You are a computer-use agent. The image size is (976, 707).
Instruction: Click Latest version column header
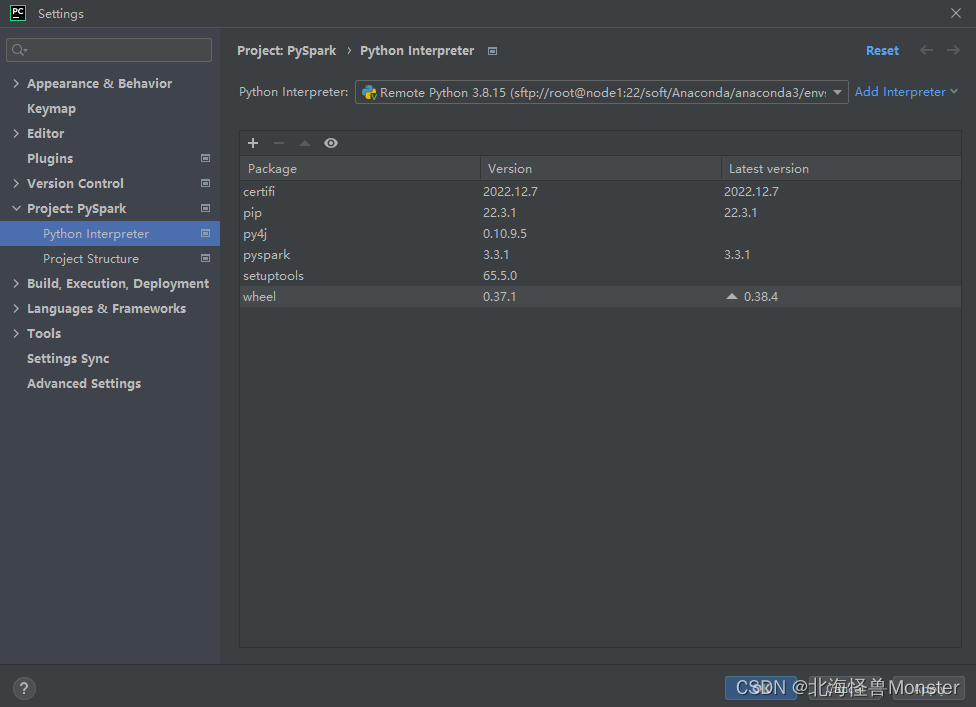[x=841, y=169]
